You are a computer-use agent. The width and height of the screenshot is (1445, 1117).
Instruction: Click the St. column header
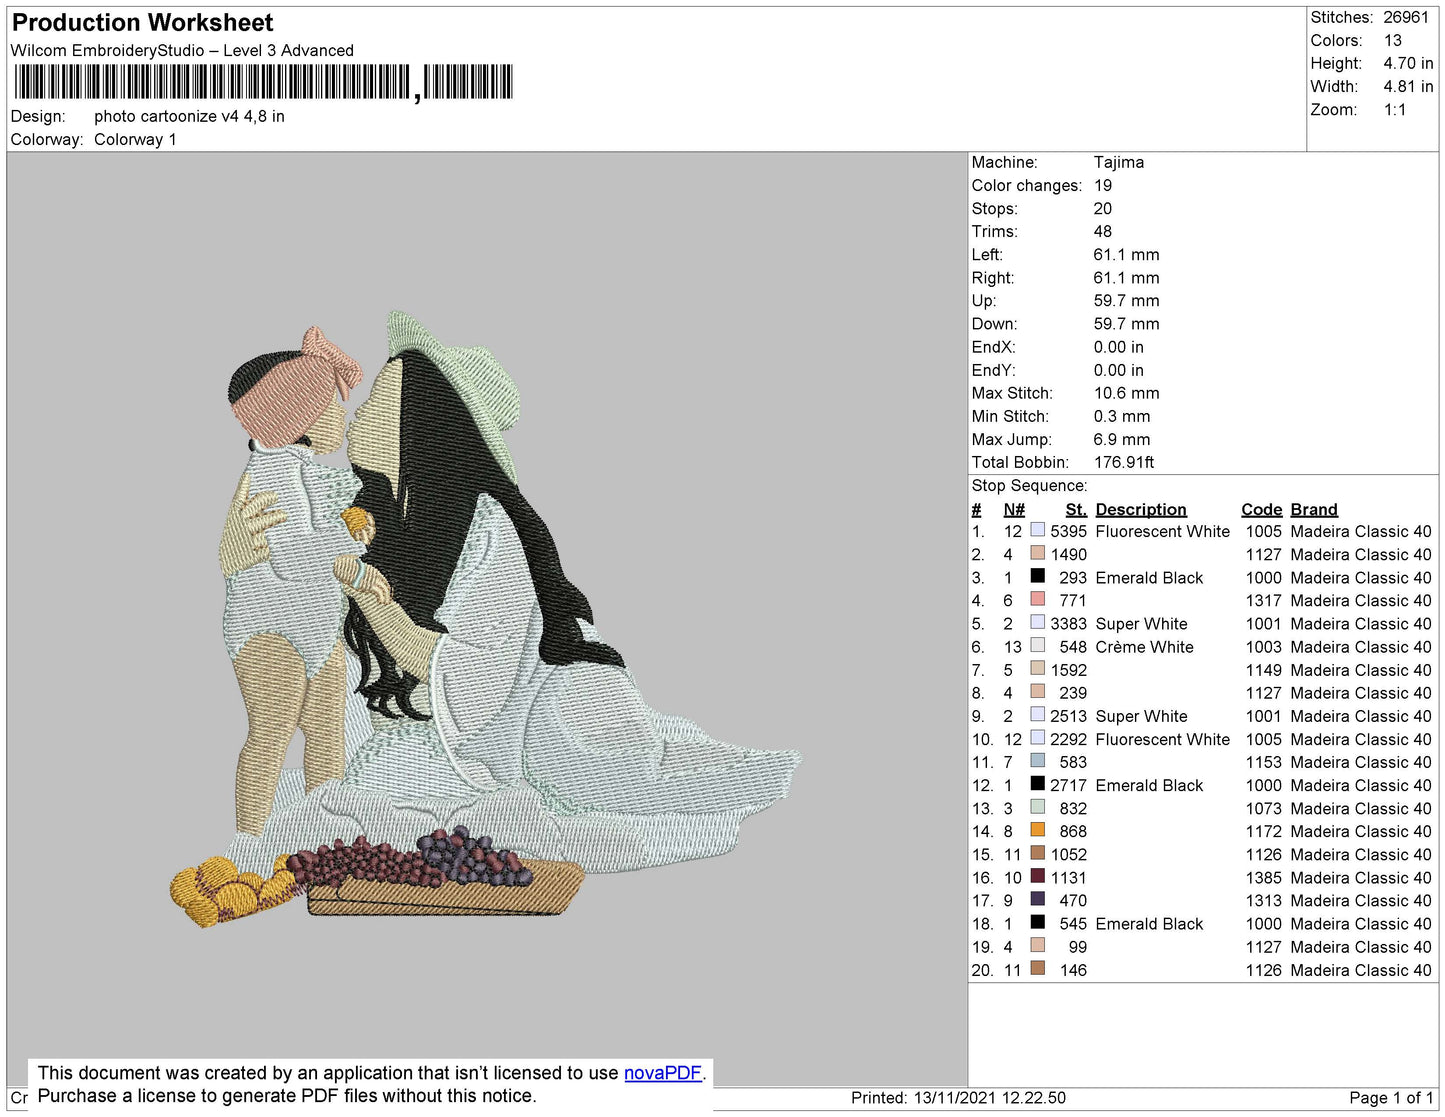tap(1076, 509)
